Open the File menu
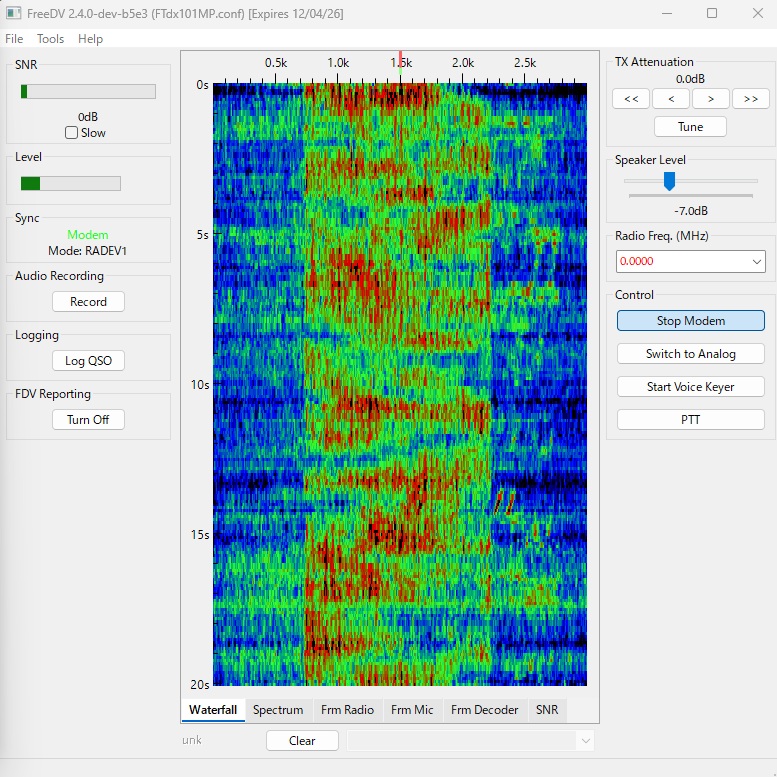Image resolution: width=777 pixels, height=777 pixels. coord(14,39)
